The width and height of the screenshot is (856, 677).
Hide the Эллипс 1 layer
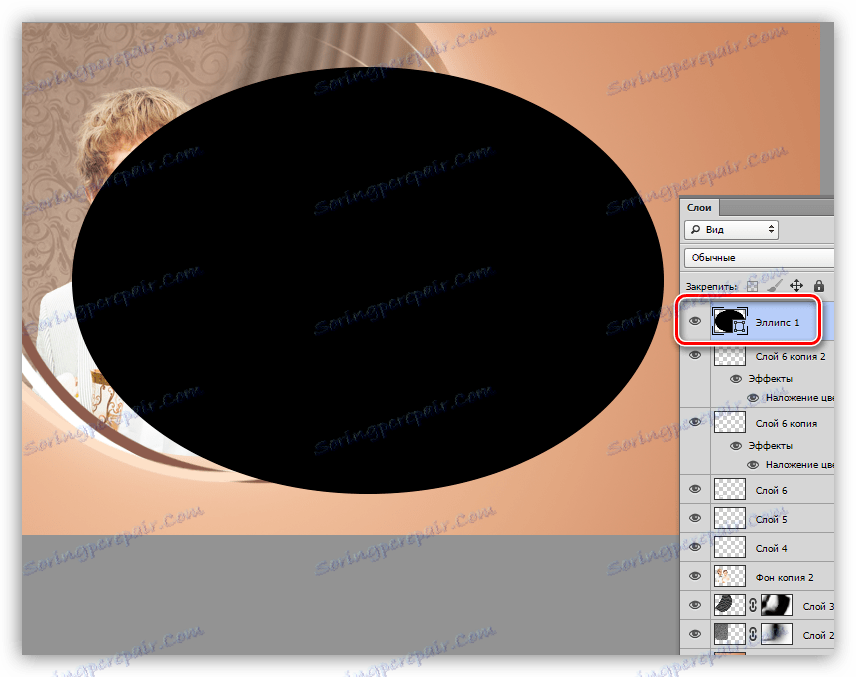click(x=694, y=321)
